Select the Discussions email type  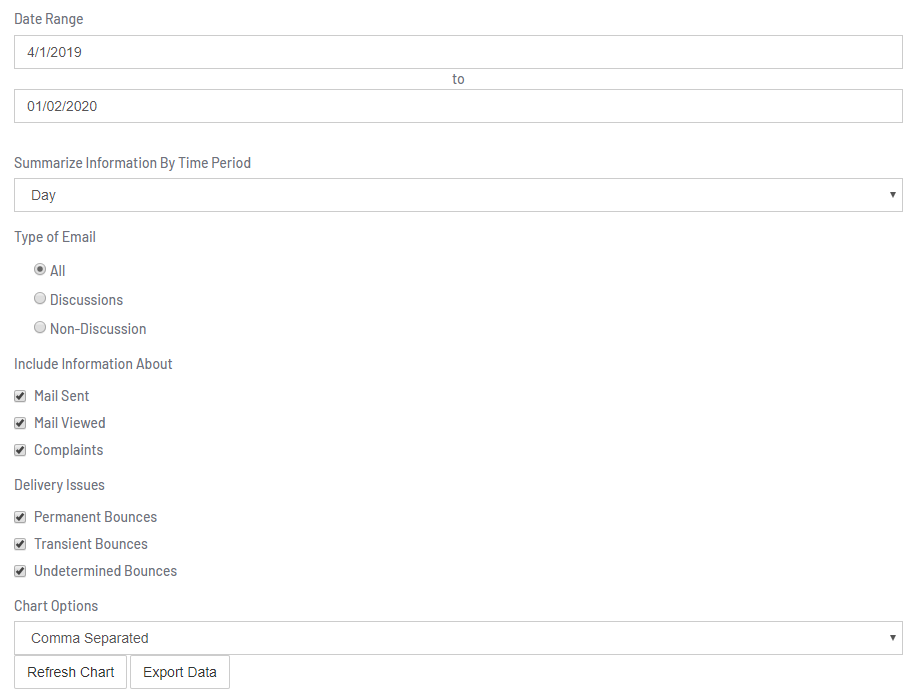click(x=39, y=298)
